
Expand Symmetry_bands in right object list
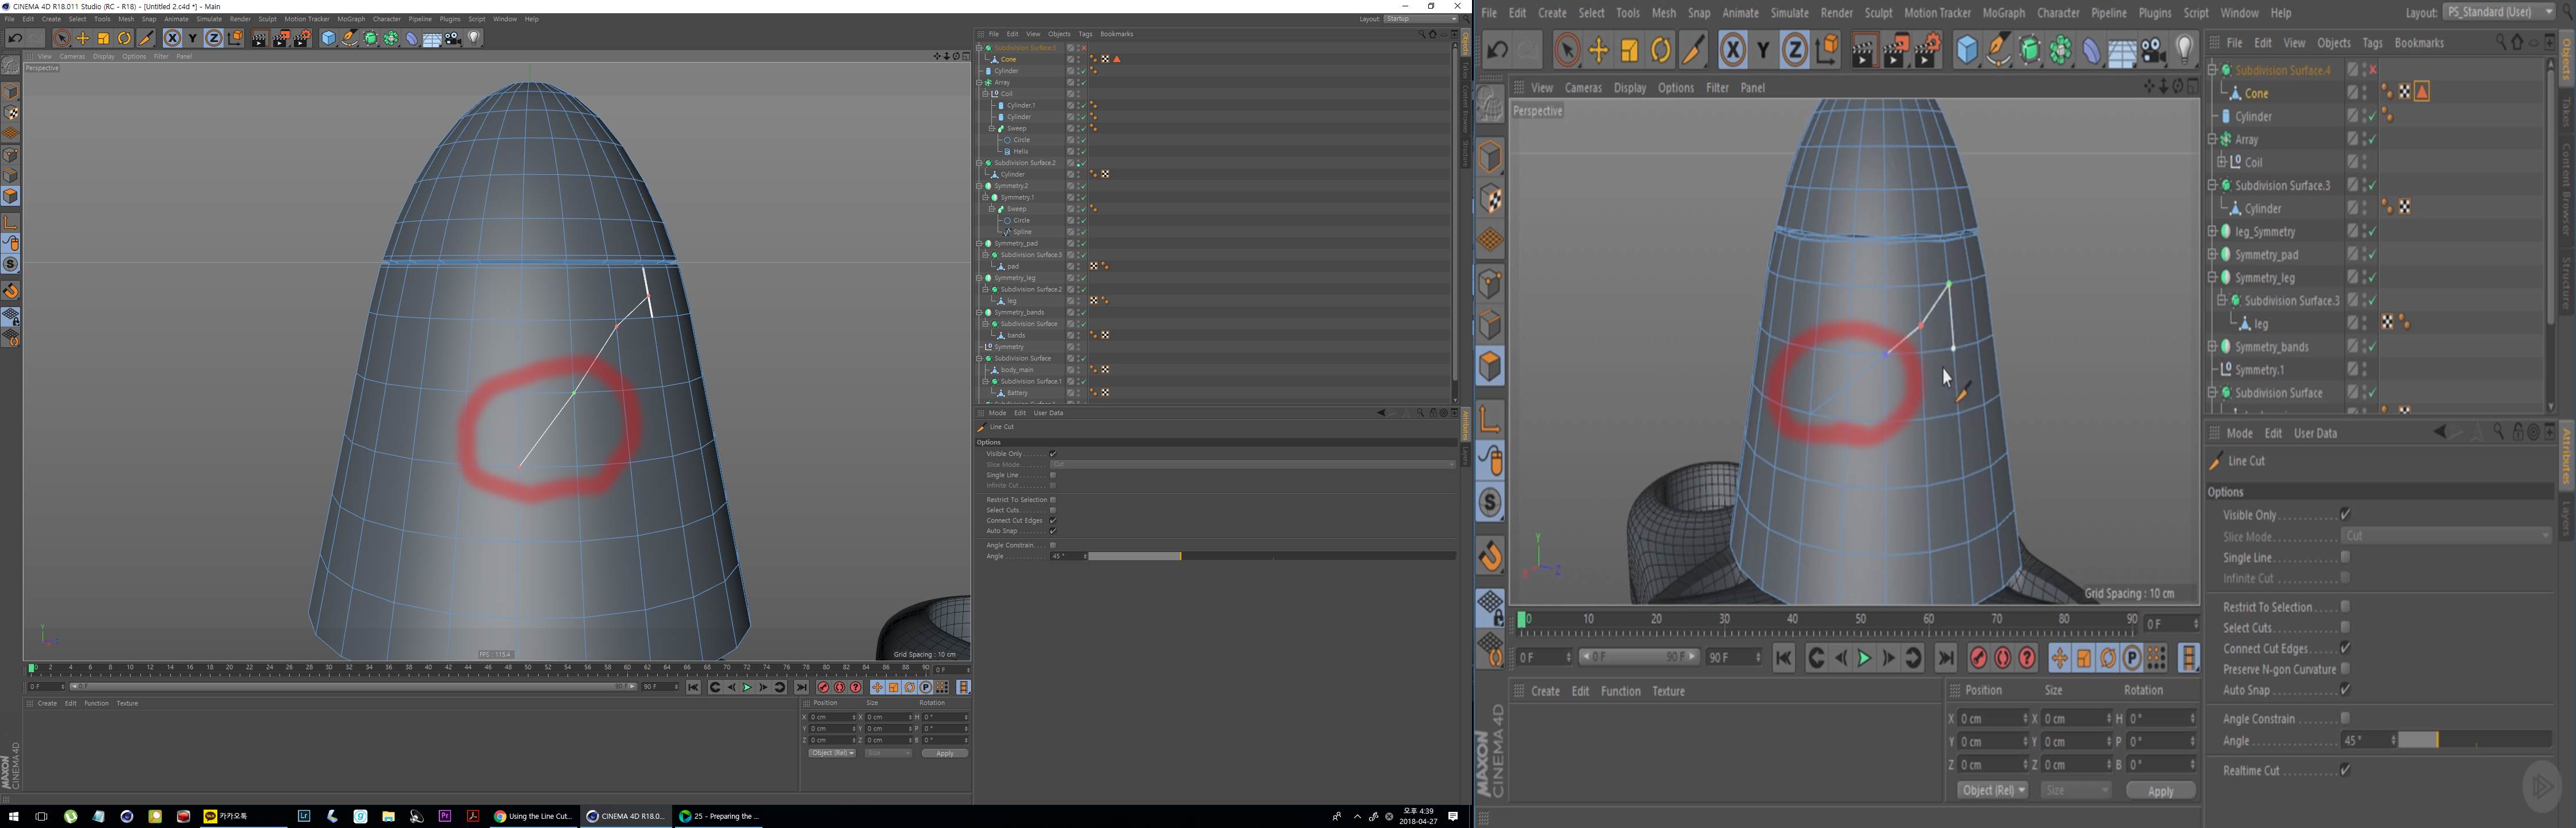point(2212,347)
